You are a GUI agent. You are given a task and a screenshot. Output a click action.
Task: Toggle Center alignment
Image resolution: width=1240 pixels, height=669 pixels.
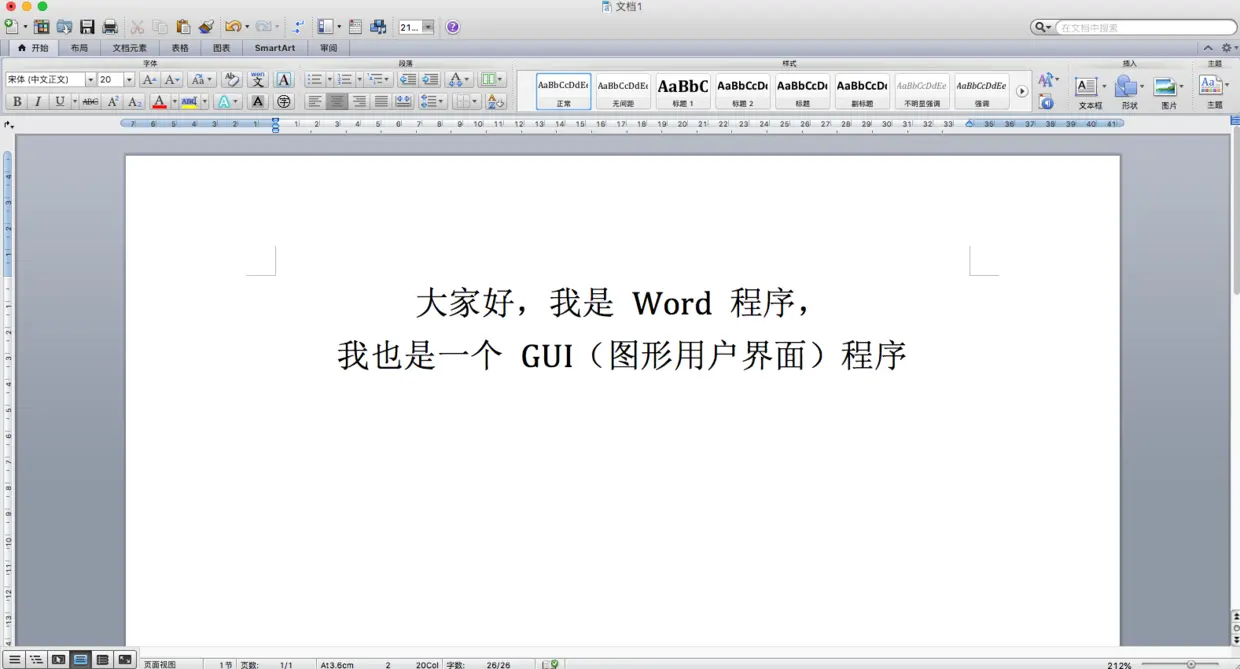[x=337, y=101]
